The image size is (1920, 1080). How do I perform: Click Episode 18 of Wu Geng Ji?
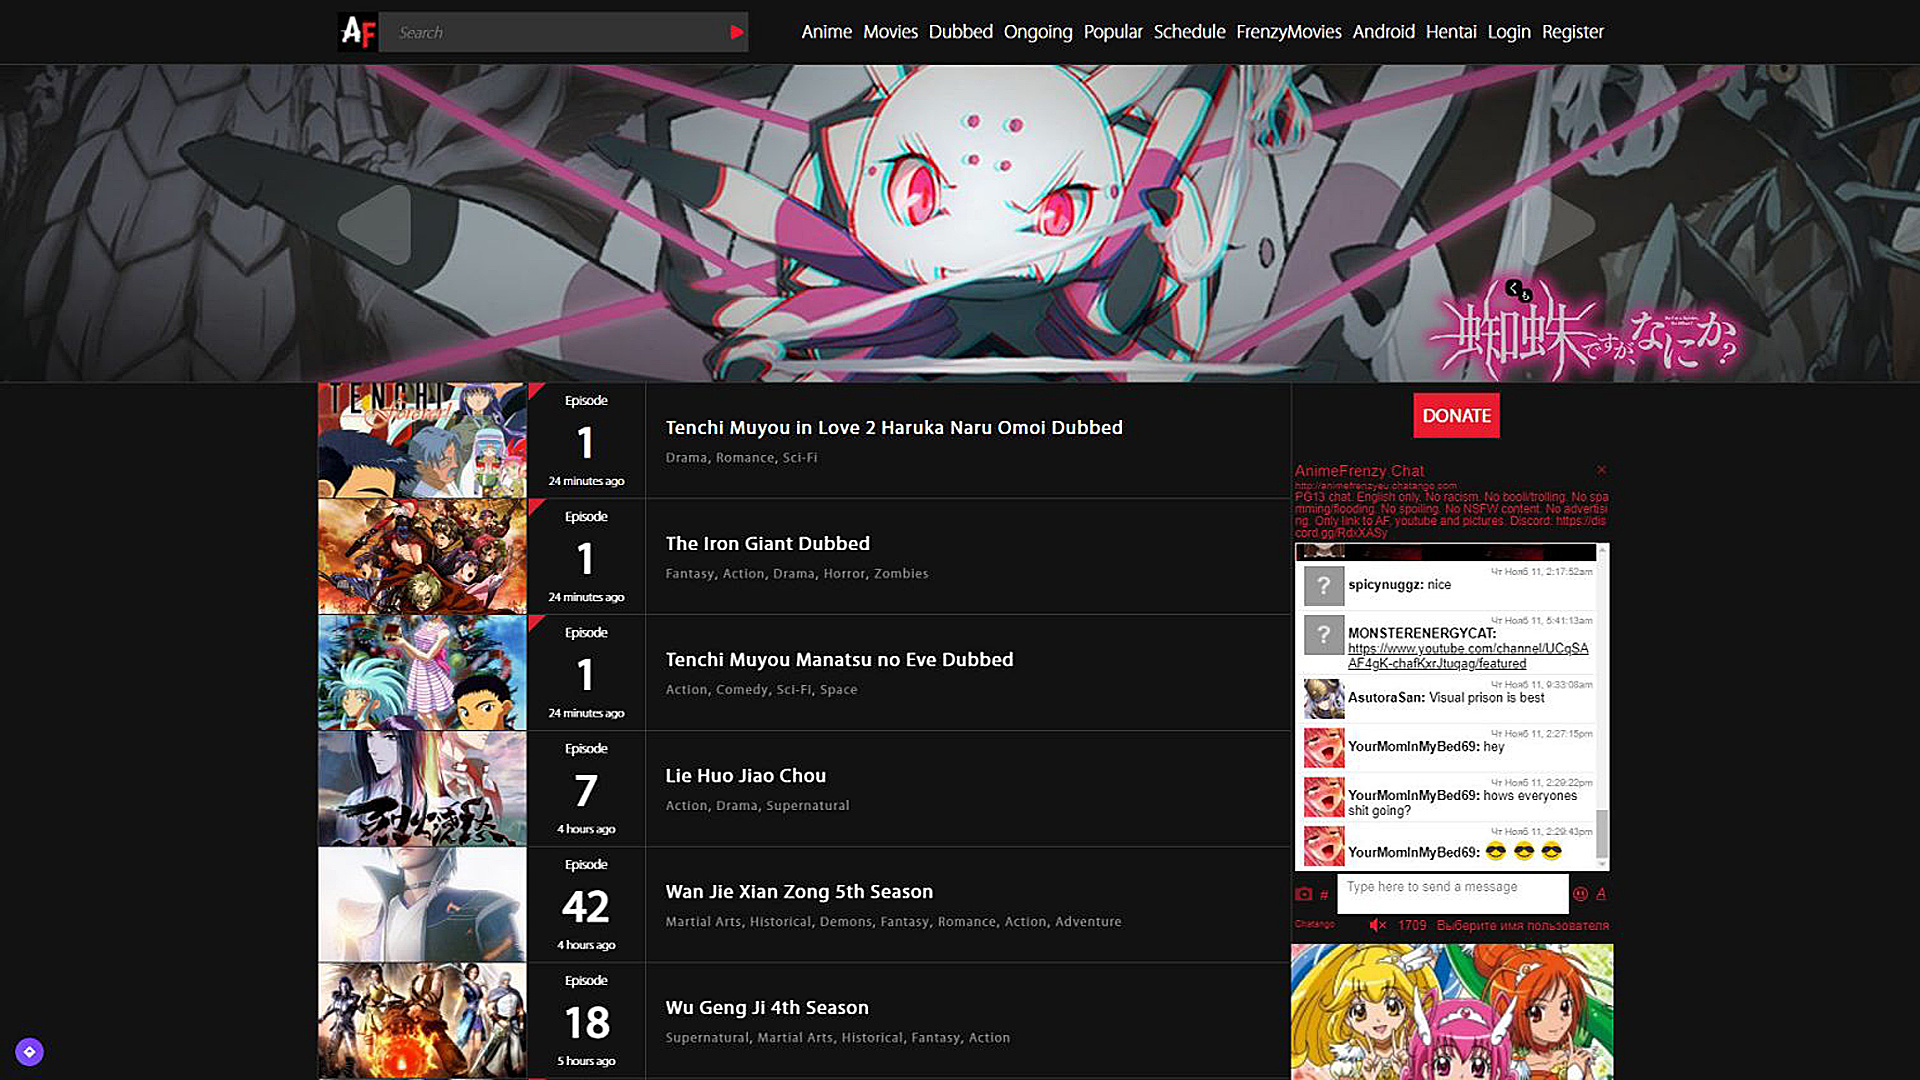click(x=586, y=1020)
